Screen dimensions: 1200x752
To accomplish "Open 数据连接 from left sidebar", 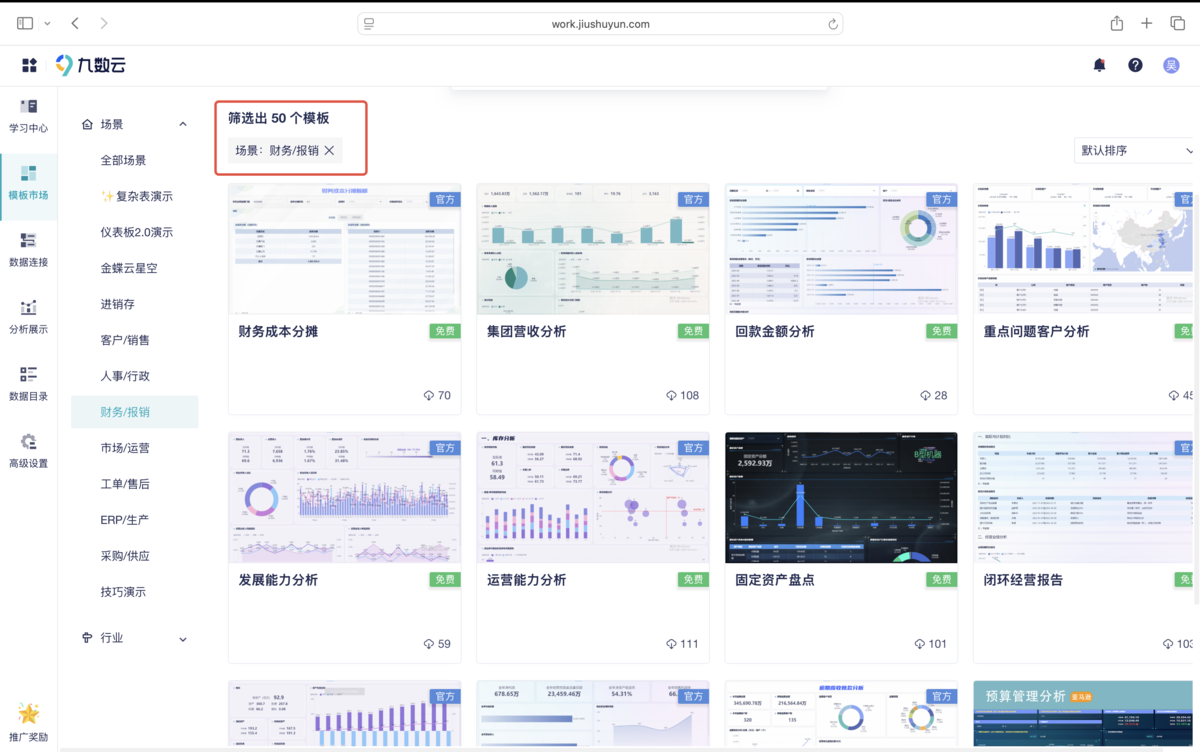I will coord(28,250).
